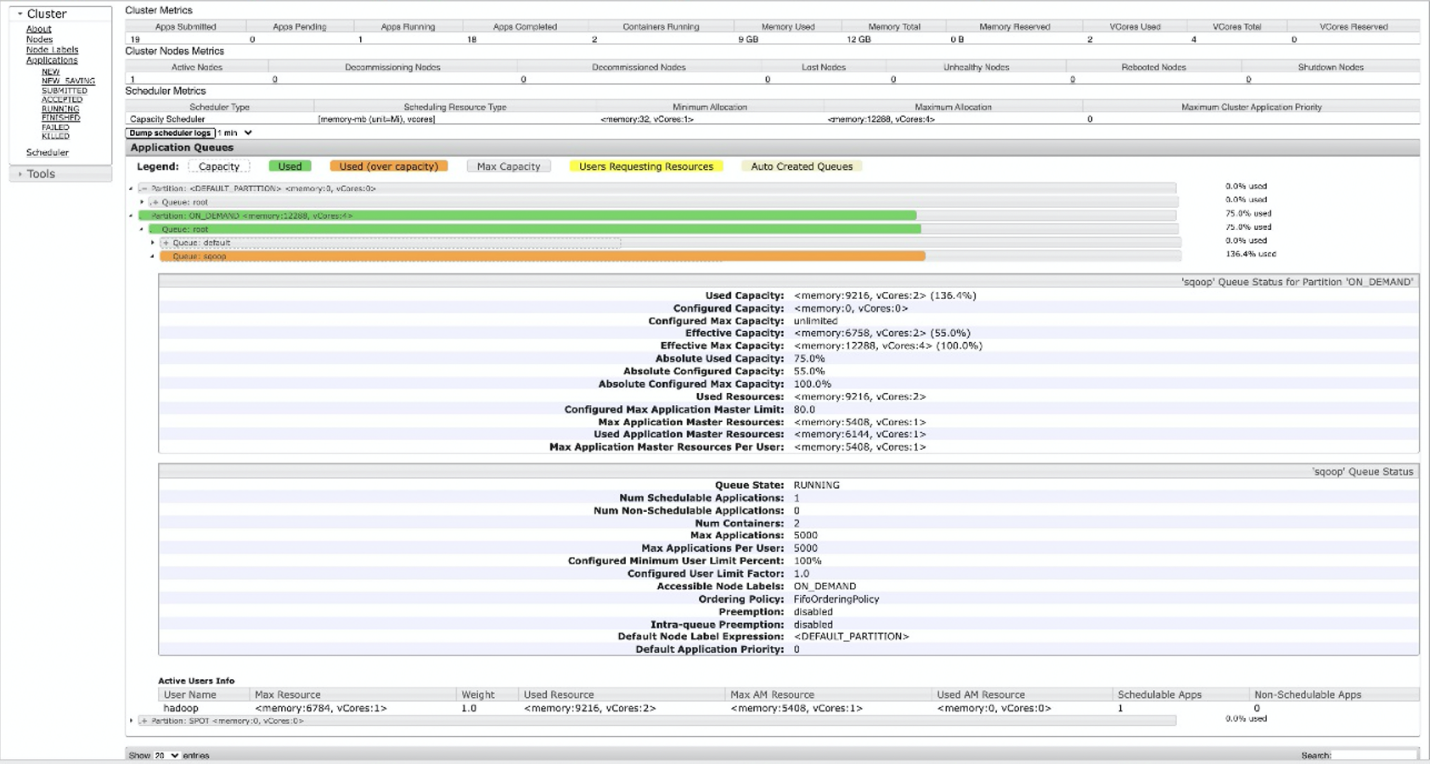Show SUBMITTED applications
The width and height of the screenshot is (1430, 764).
pos(64,90)
